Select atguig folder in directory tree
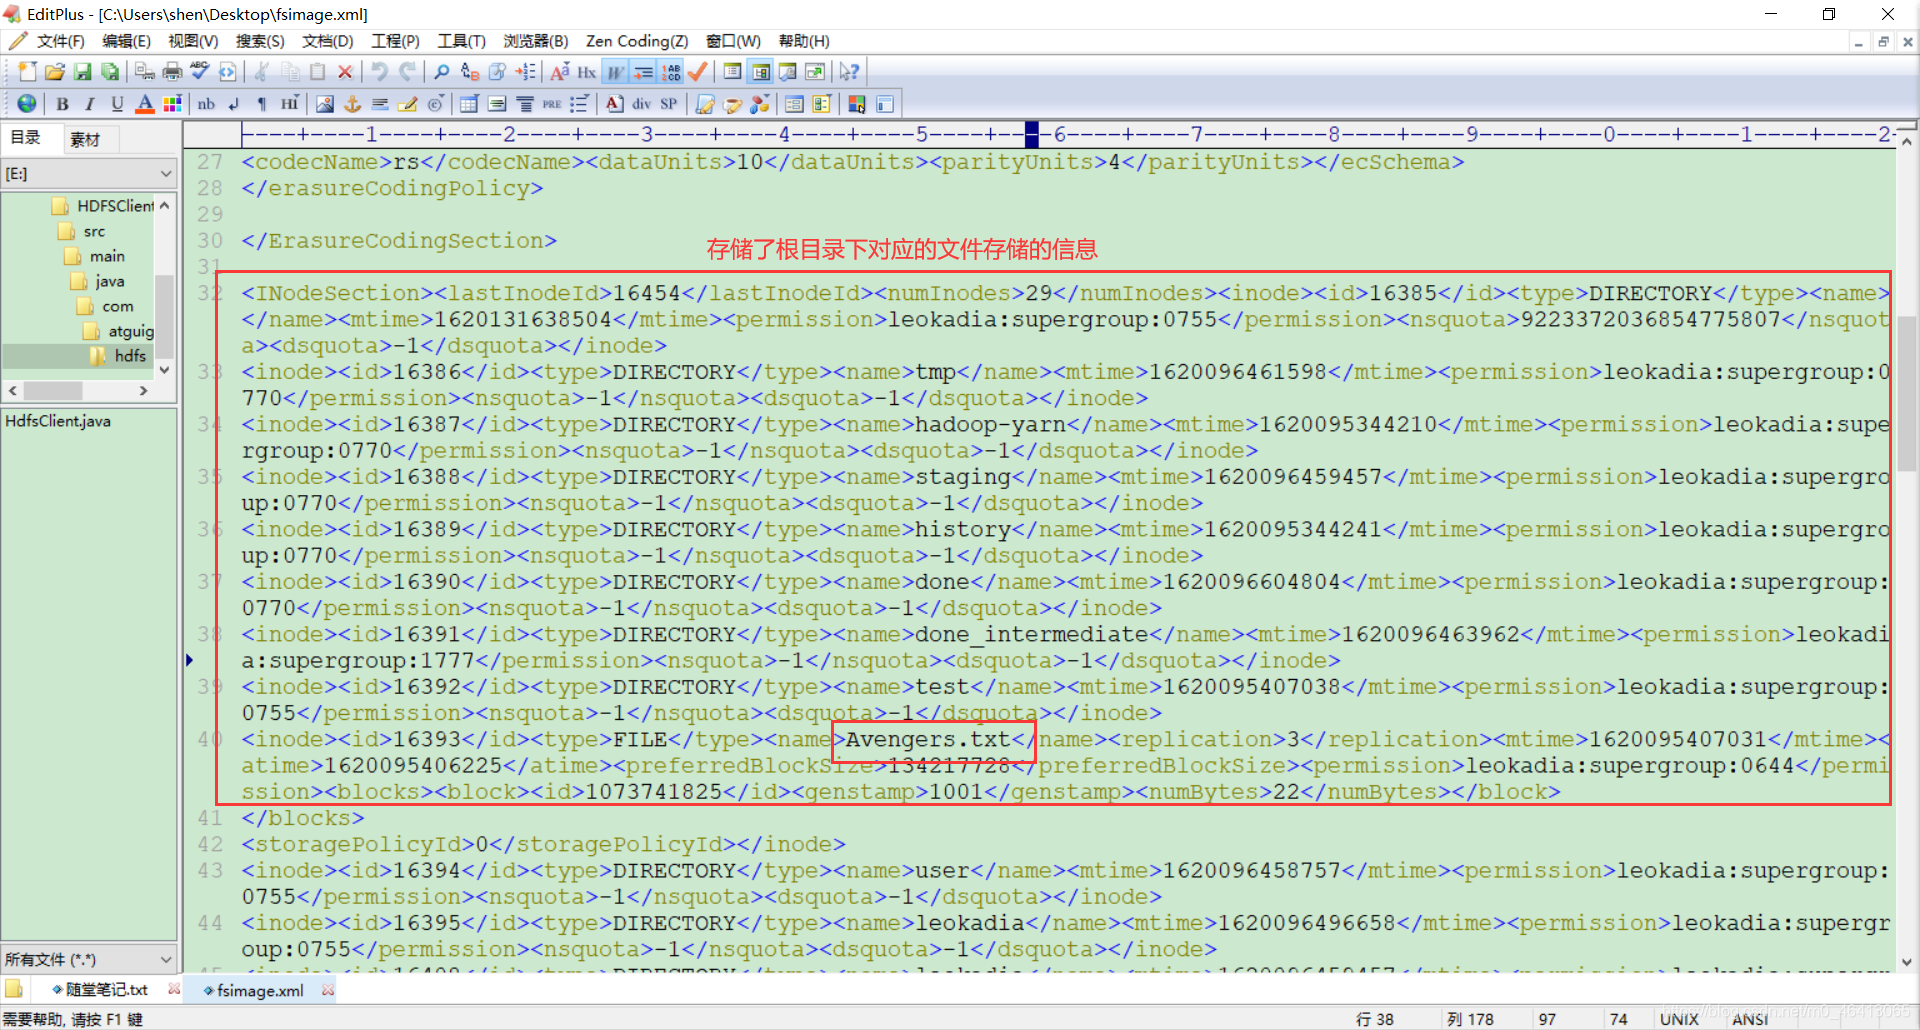Image resolution: width=1920 pixels, height=1030 pixels. click(x=119, y=331)
